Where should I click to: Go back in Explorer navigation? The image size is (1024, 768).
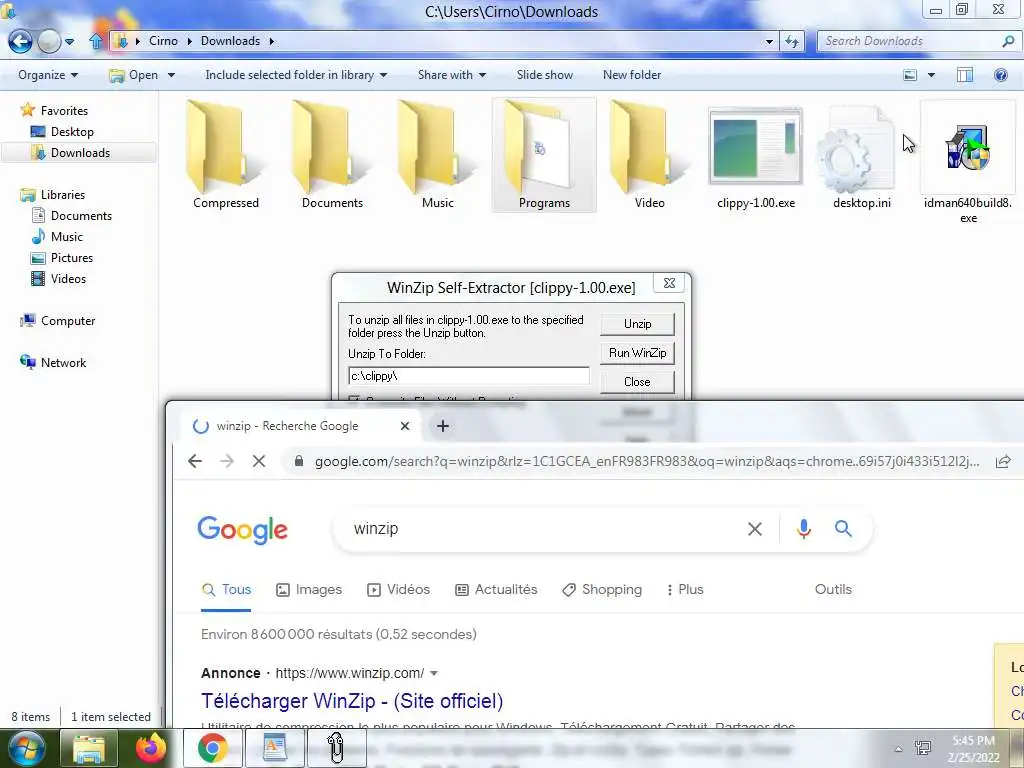tap(20, 41)
